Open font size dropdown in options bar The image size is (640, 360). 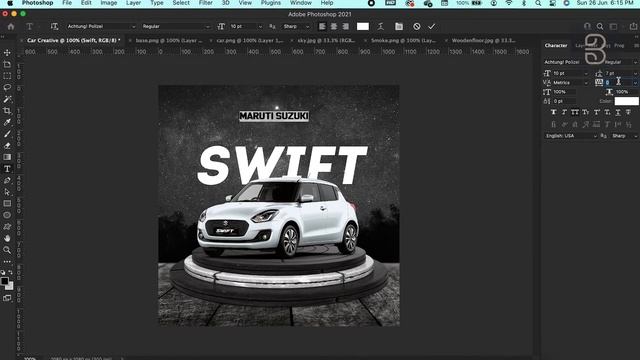pyautogui.click(x=260, y=27)
